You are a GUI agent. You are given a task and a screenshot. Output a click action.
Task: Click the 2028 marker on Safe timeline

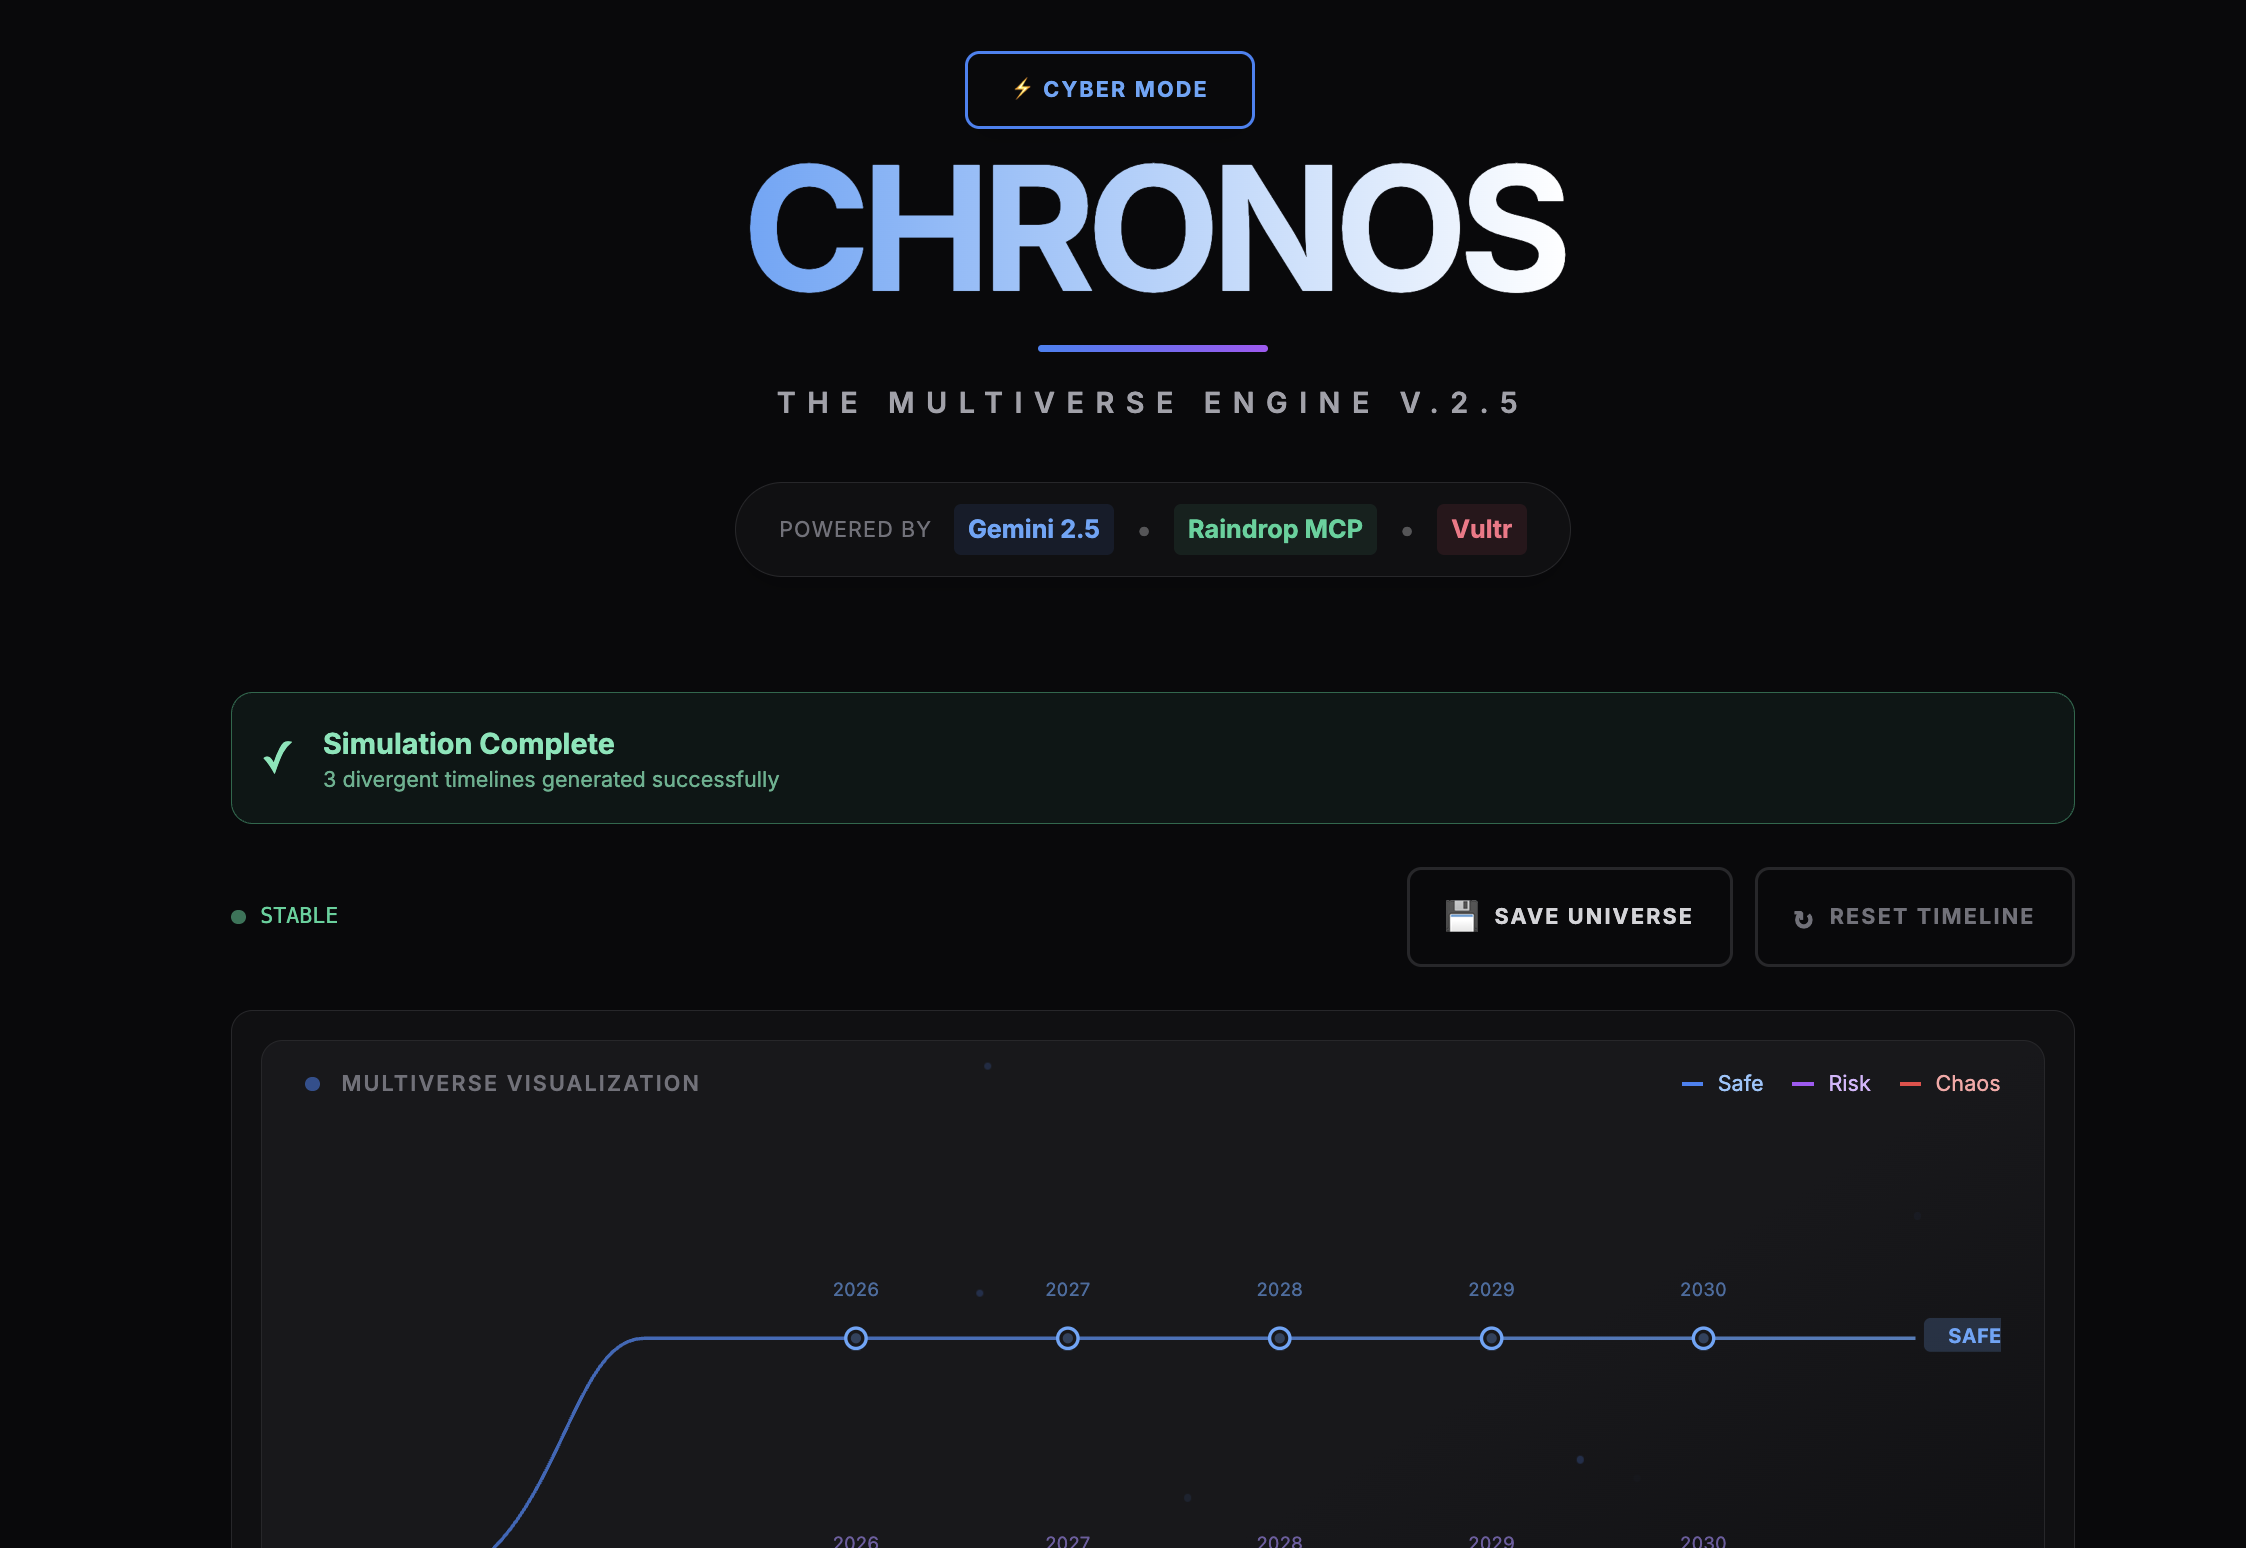click(x=1279, y=1338)
